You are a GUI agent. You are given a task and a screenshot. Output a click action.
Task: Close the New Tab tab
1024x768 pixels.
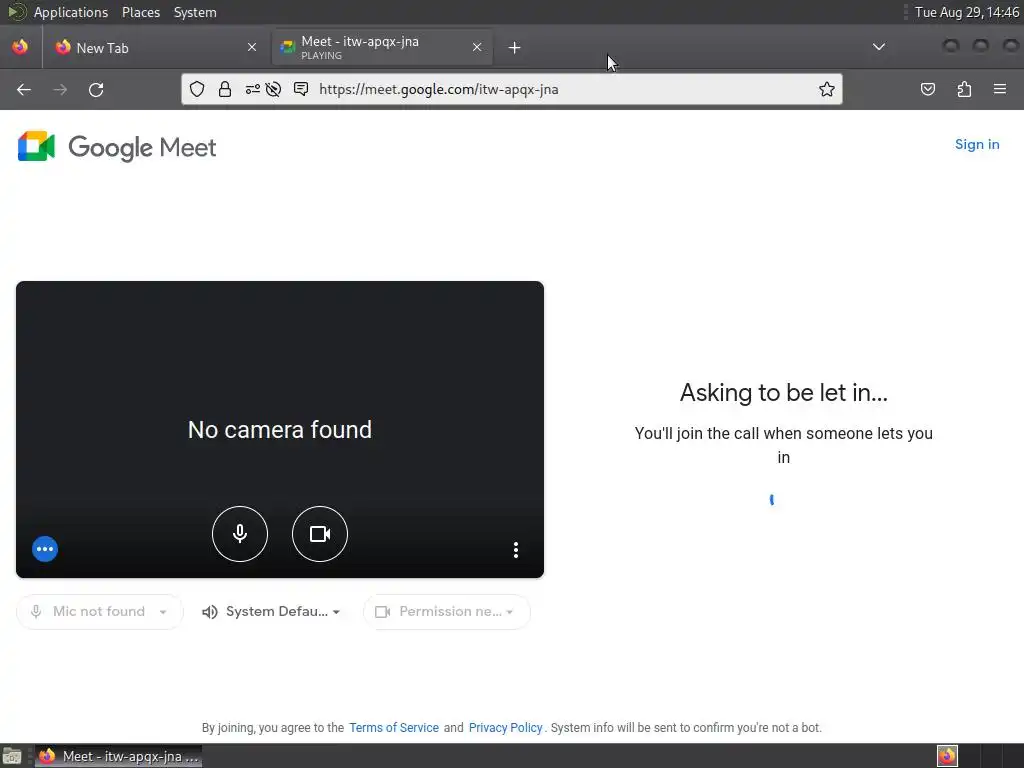click(x=252, y=47)
